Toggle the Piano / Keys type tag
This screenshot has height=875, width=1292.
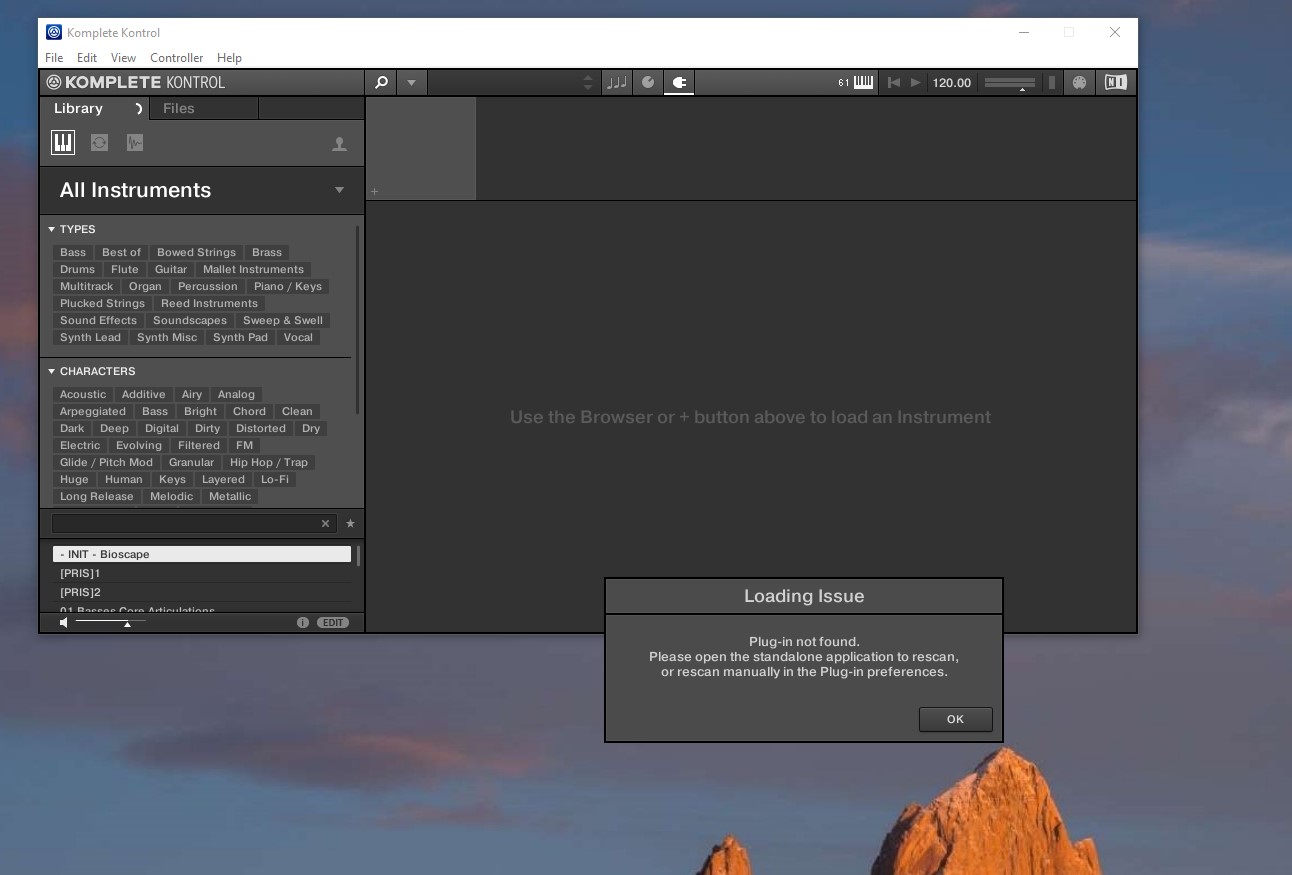[288, 286]
